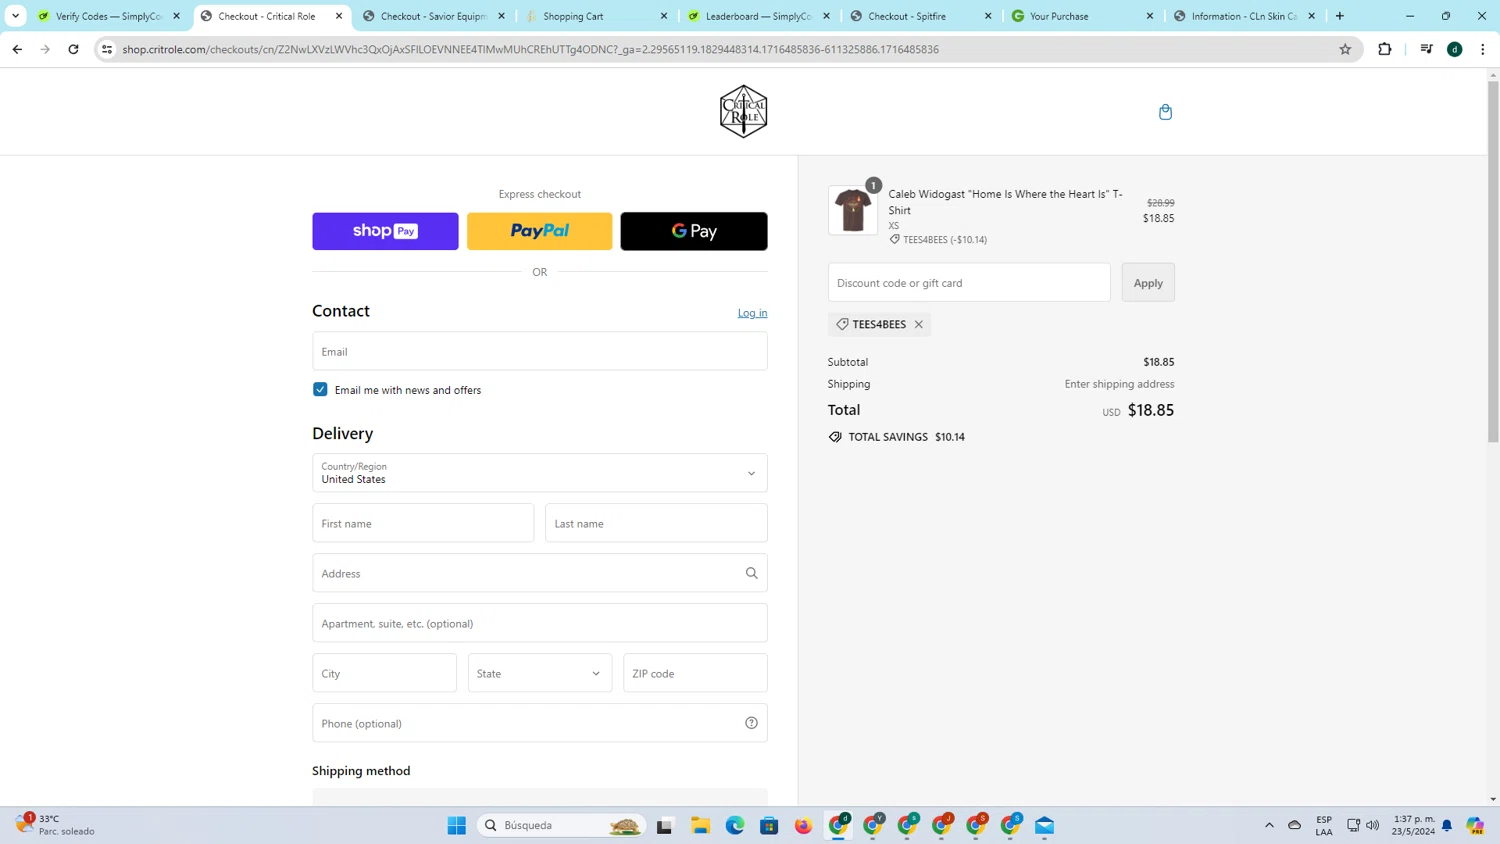1500x844 pixels.
Task: Open the Mail app from the taskbar
Action: pyautogui.click(x=1045, y=825)
